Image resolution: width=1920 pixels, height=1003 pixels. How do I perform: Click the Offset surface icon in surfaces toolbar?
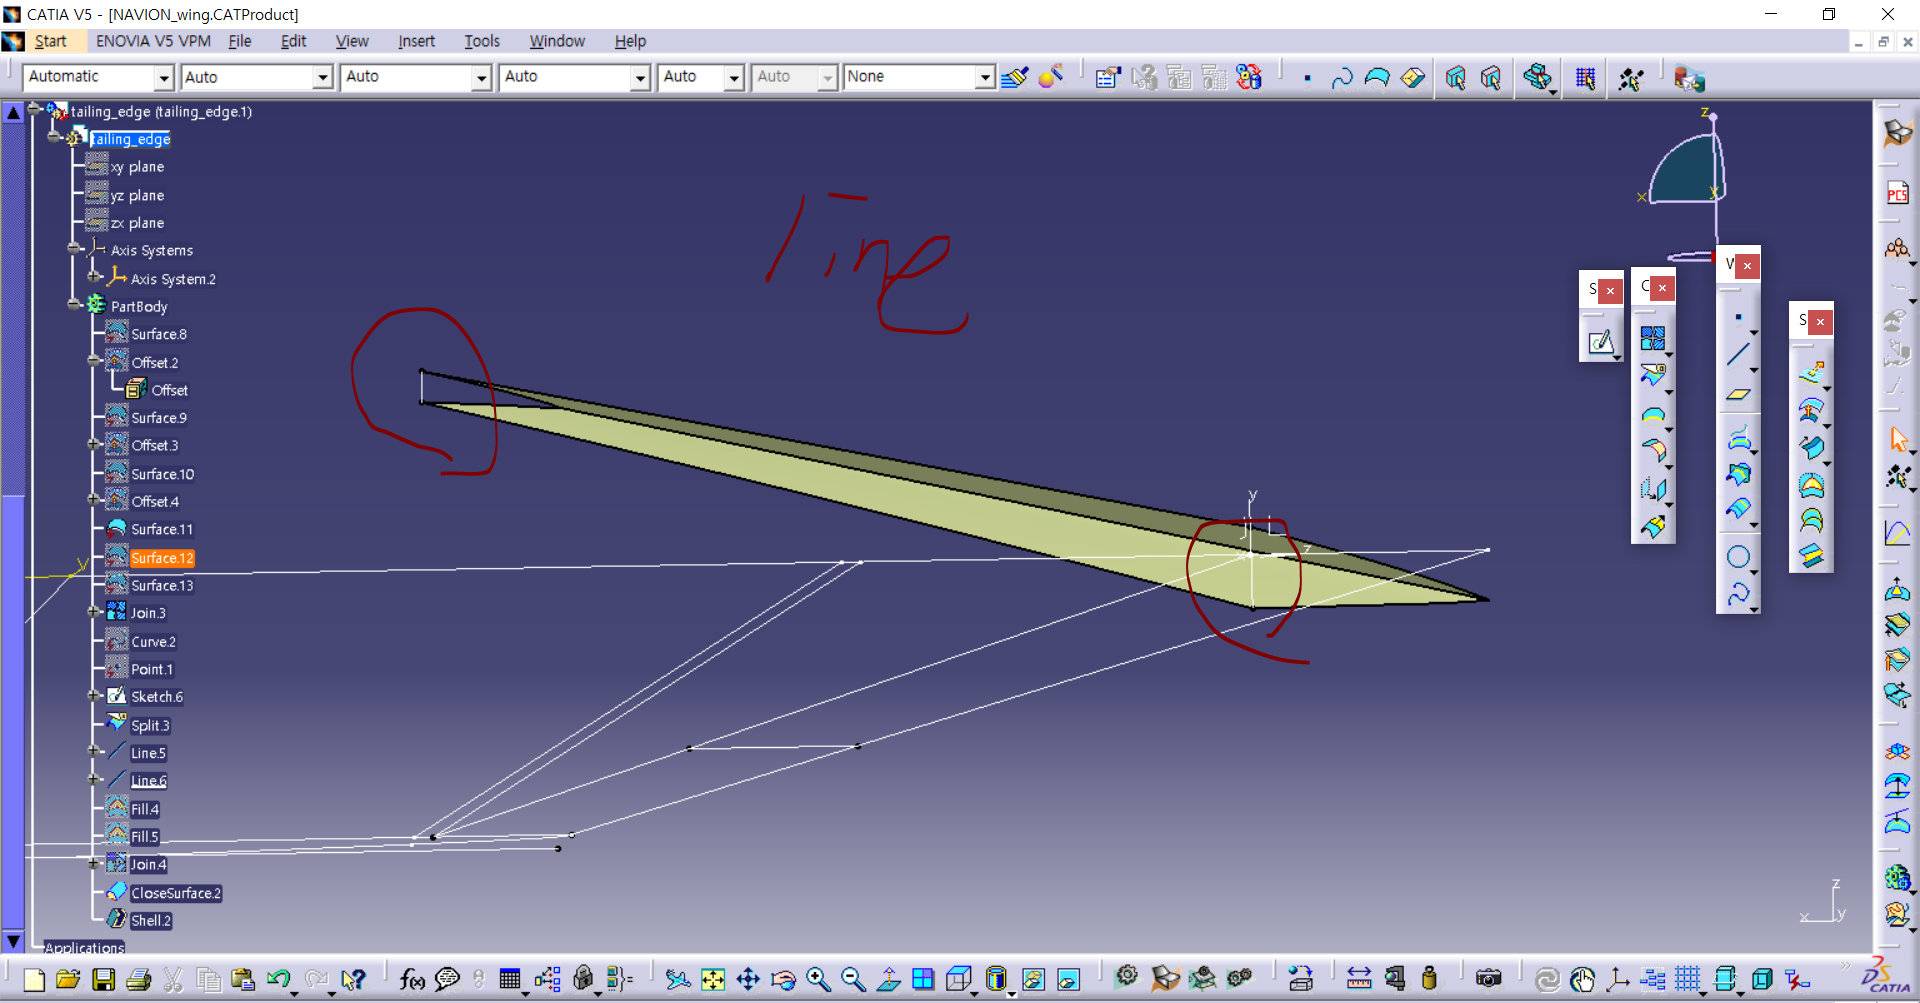coord(1811,410)
